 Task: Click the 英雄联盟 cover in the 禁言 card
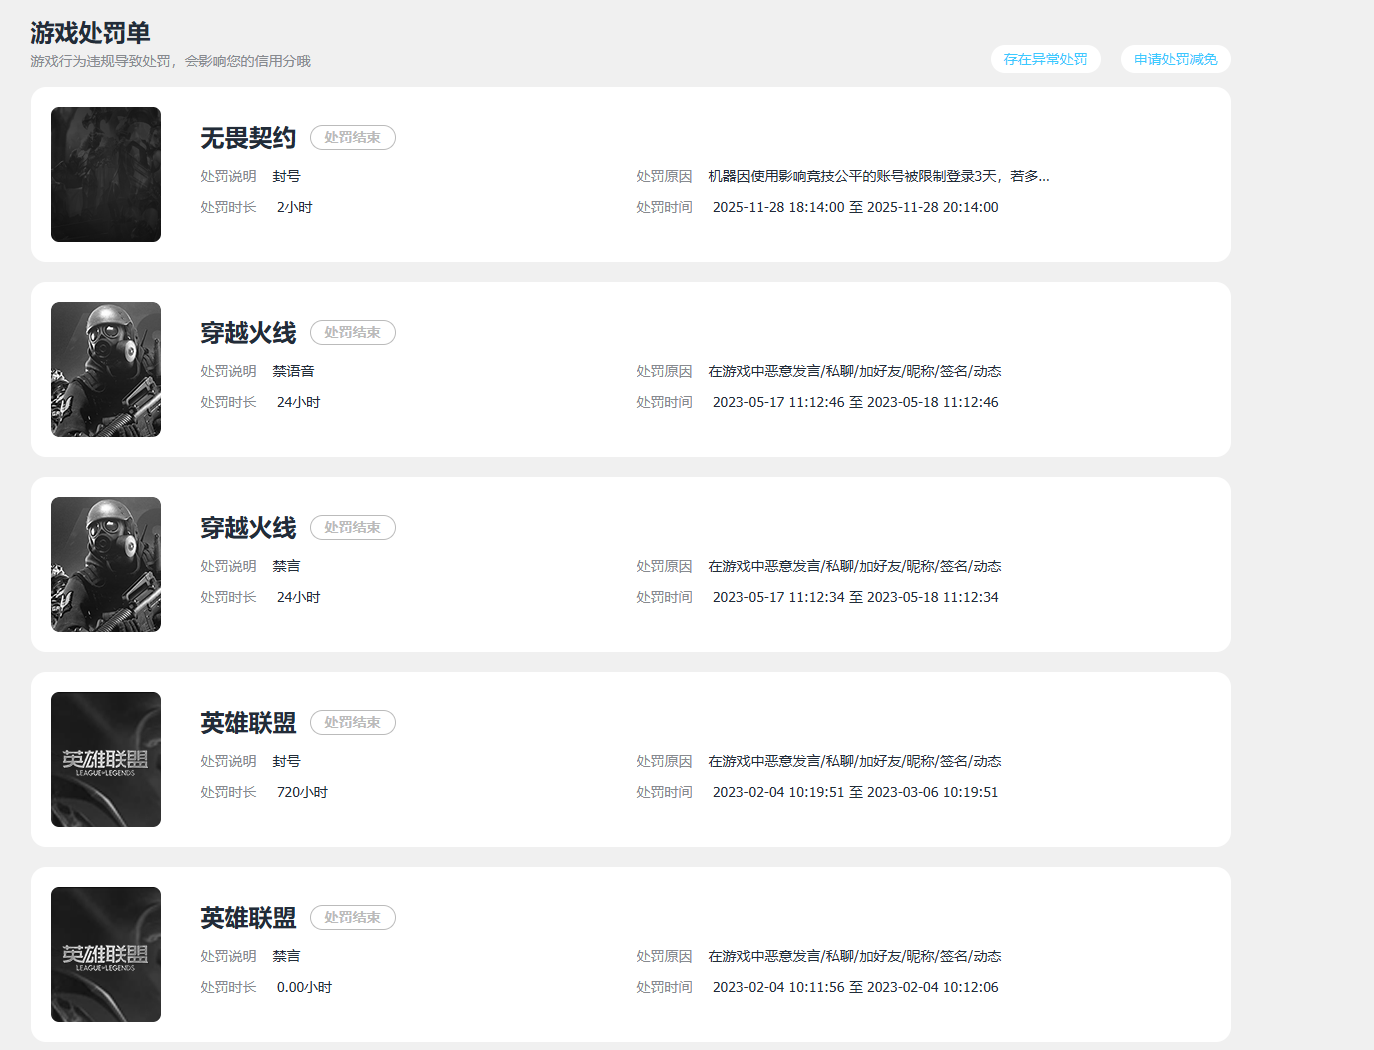tap(106, 954)
